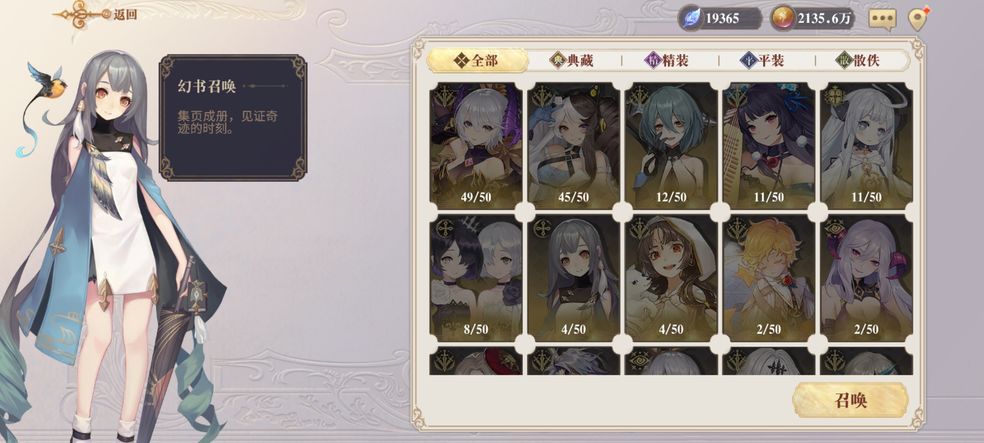Switch to the 精装 tab
Image resolution: width=984 pixels, height=443 pixels.
tap(666, 60)
